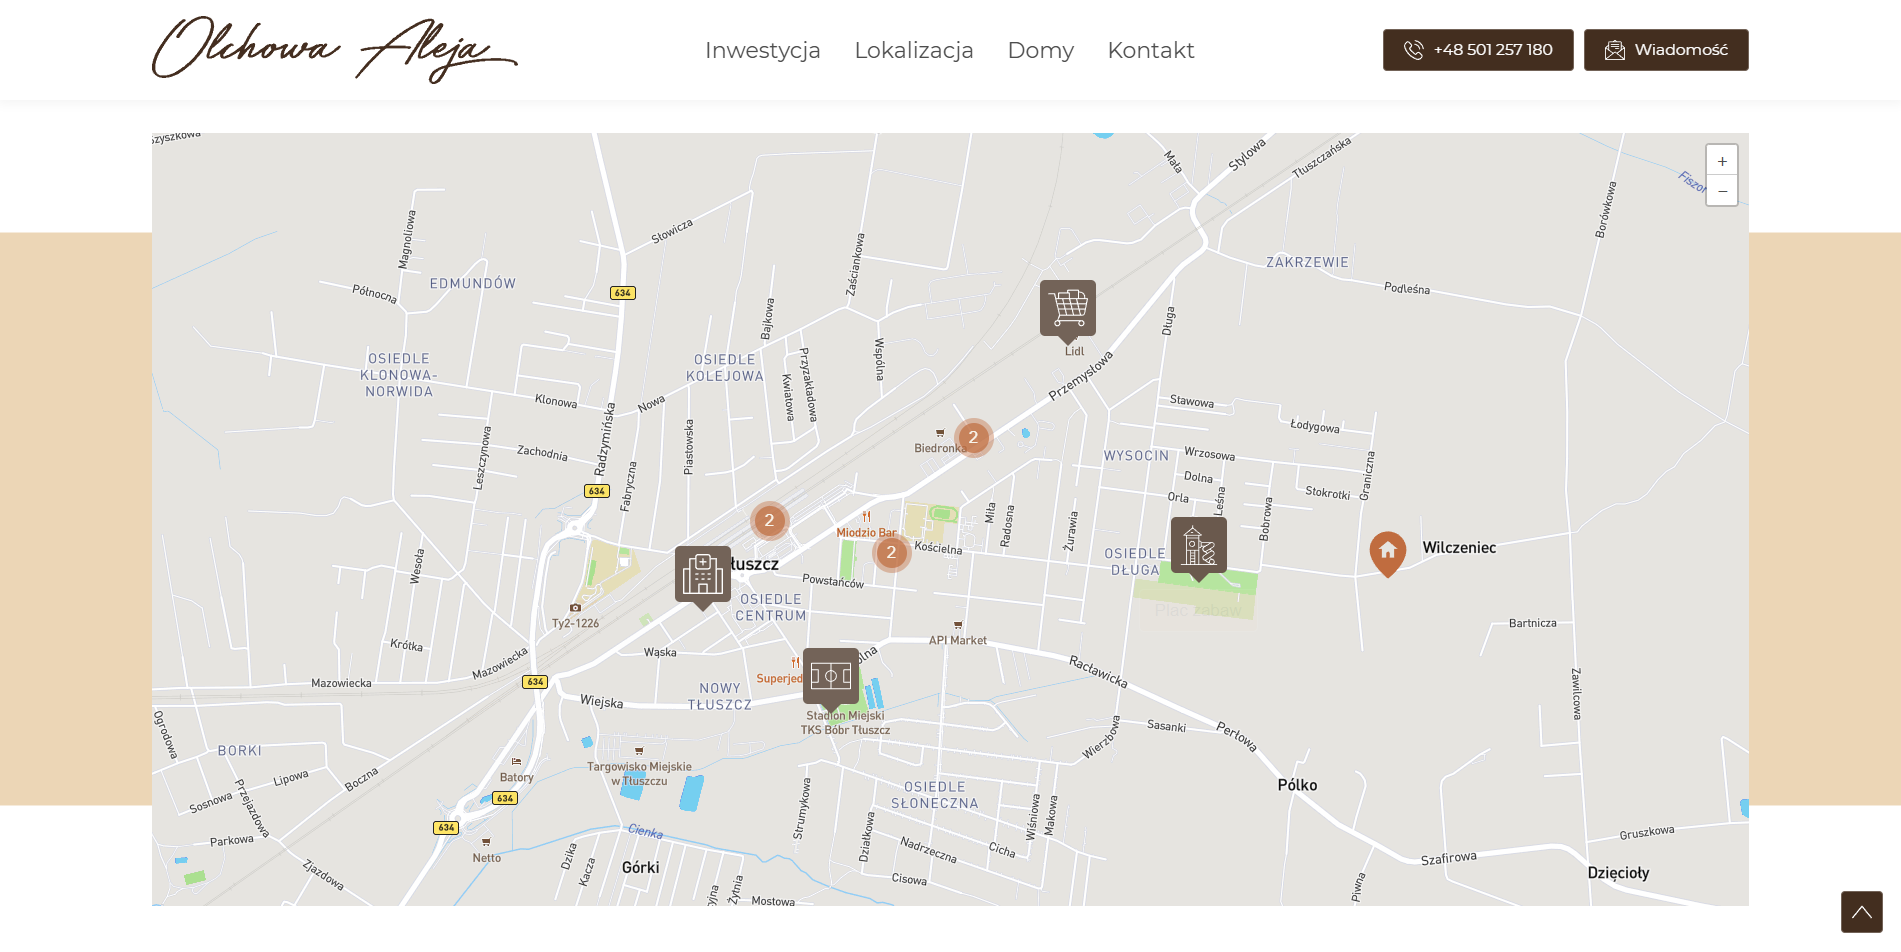Zoom out on the map
Image resolution: width=1901 pixels, height=952 pixels.
[x=1721, y=191]
